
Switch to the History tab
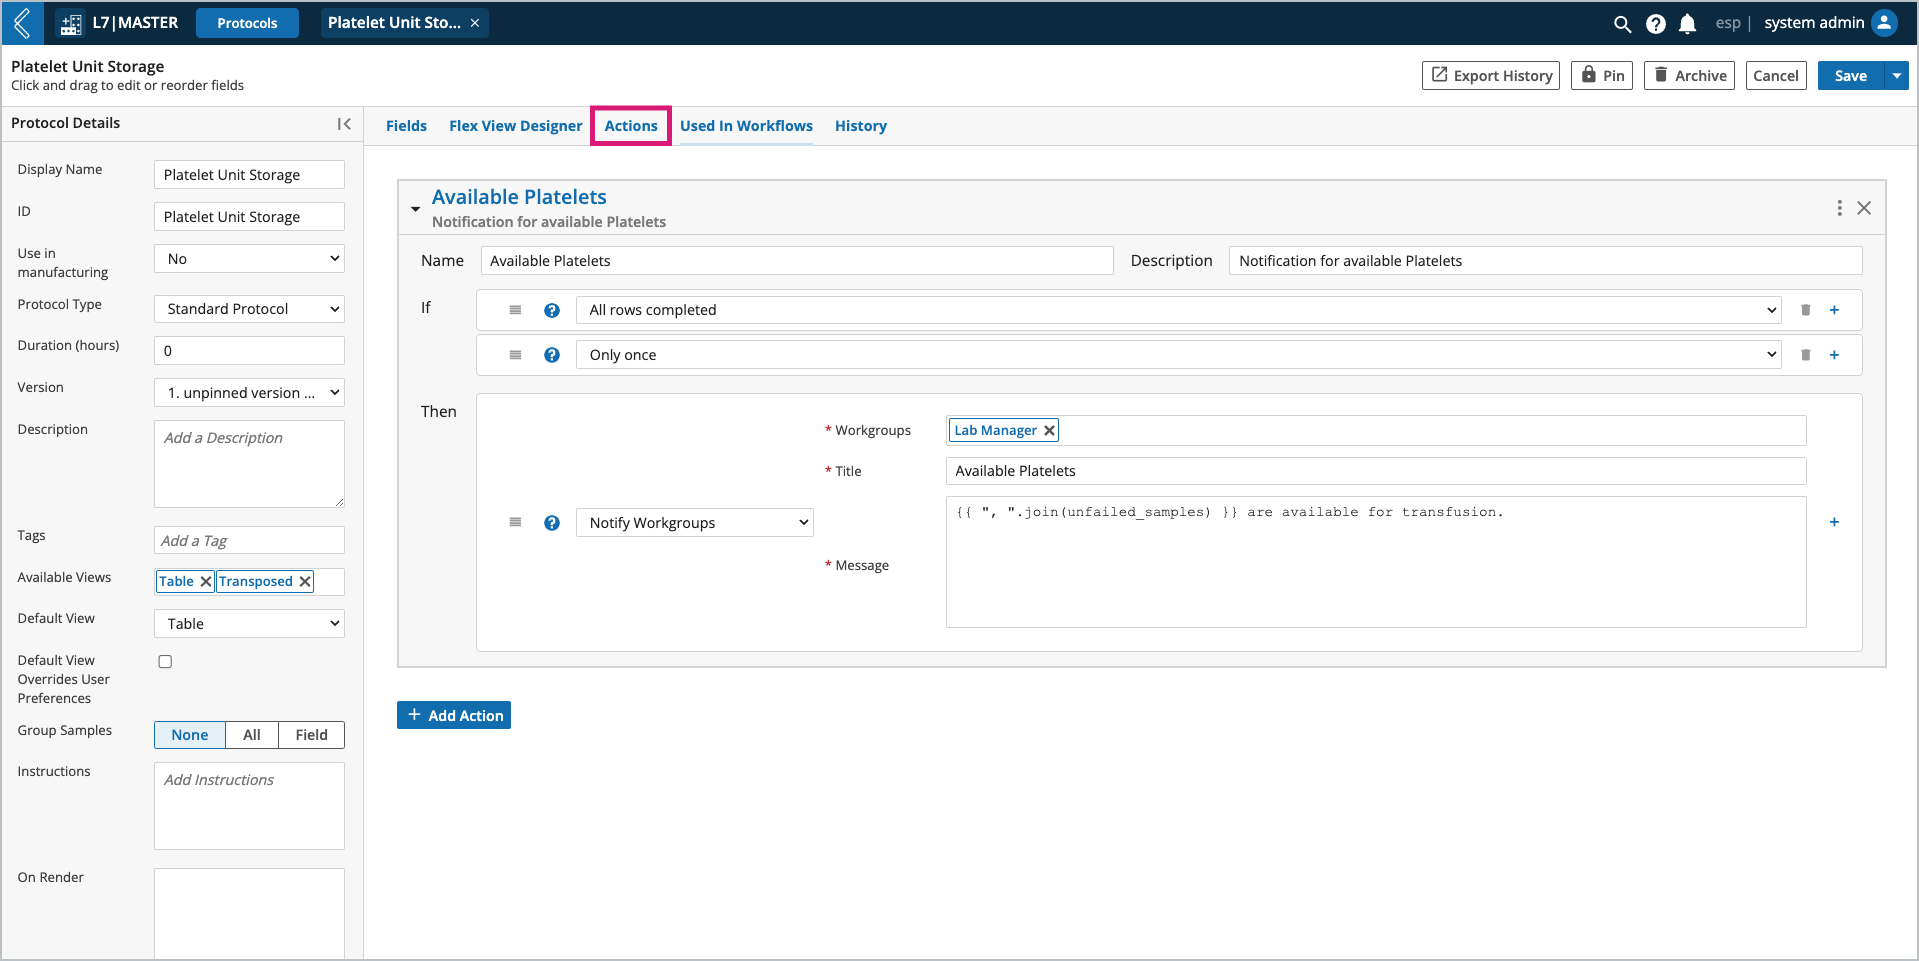861,126
